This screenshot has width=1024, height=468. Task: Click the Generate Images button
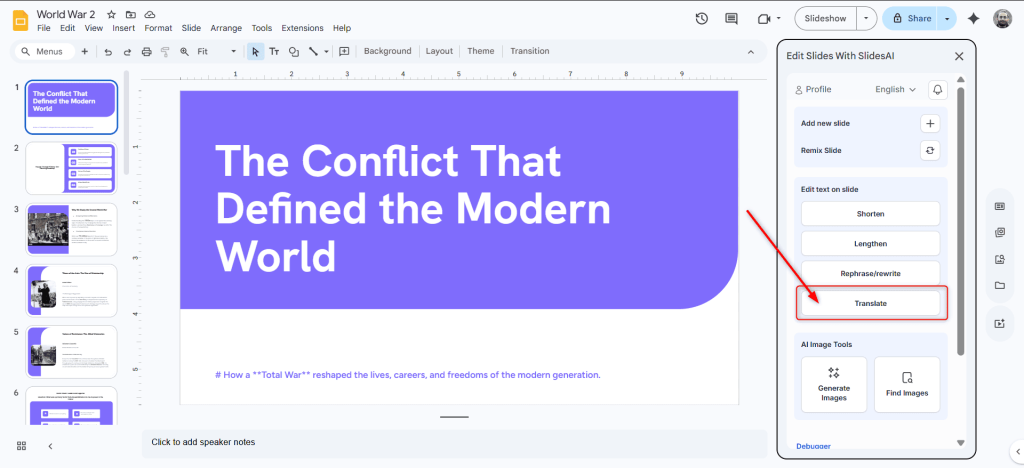(x=834, y=384)
